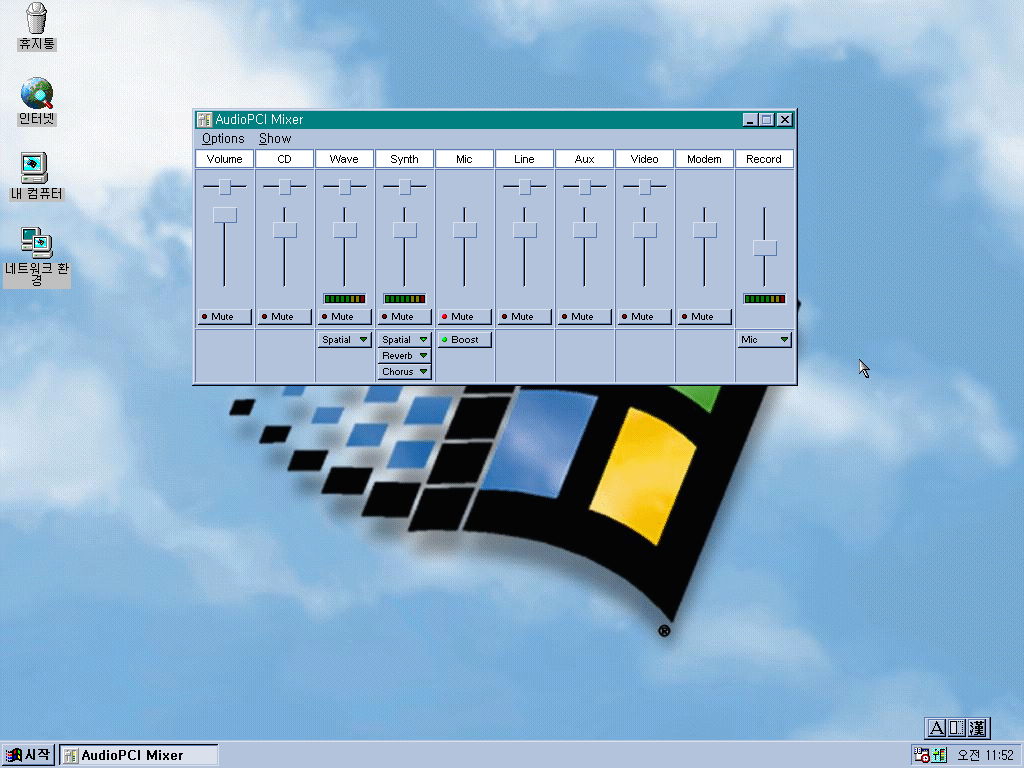Image resolution: width=1024 pixels, height=768 pixels.
Task: Toggle Mute on the Mic channel
Action: coord(464,317)
